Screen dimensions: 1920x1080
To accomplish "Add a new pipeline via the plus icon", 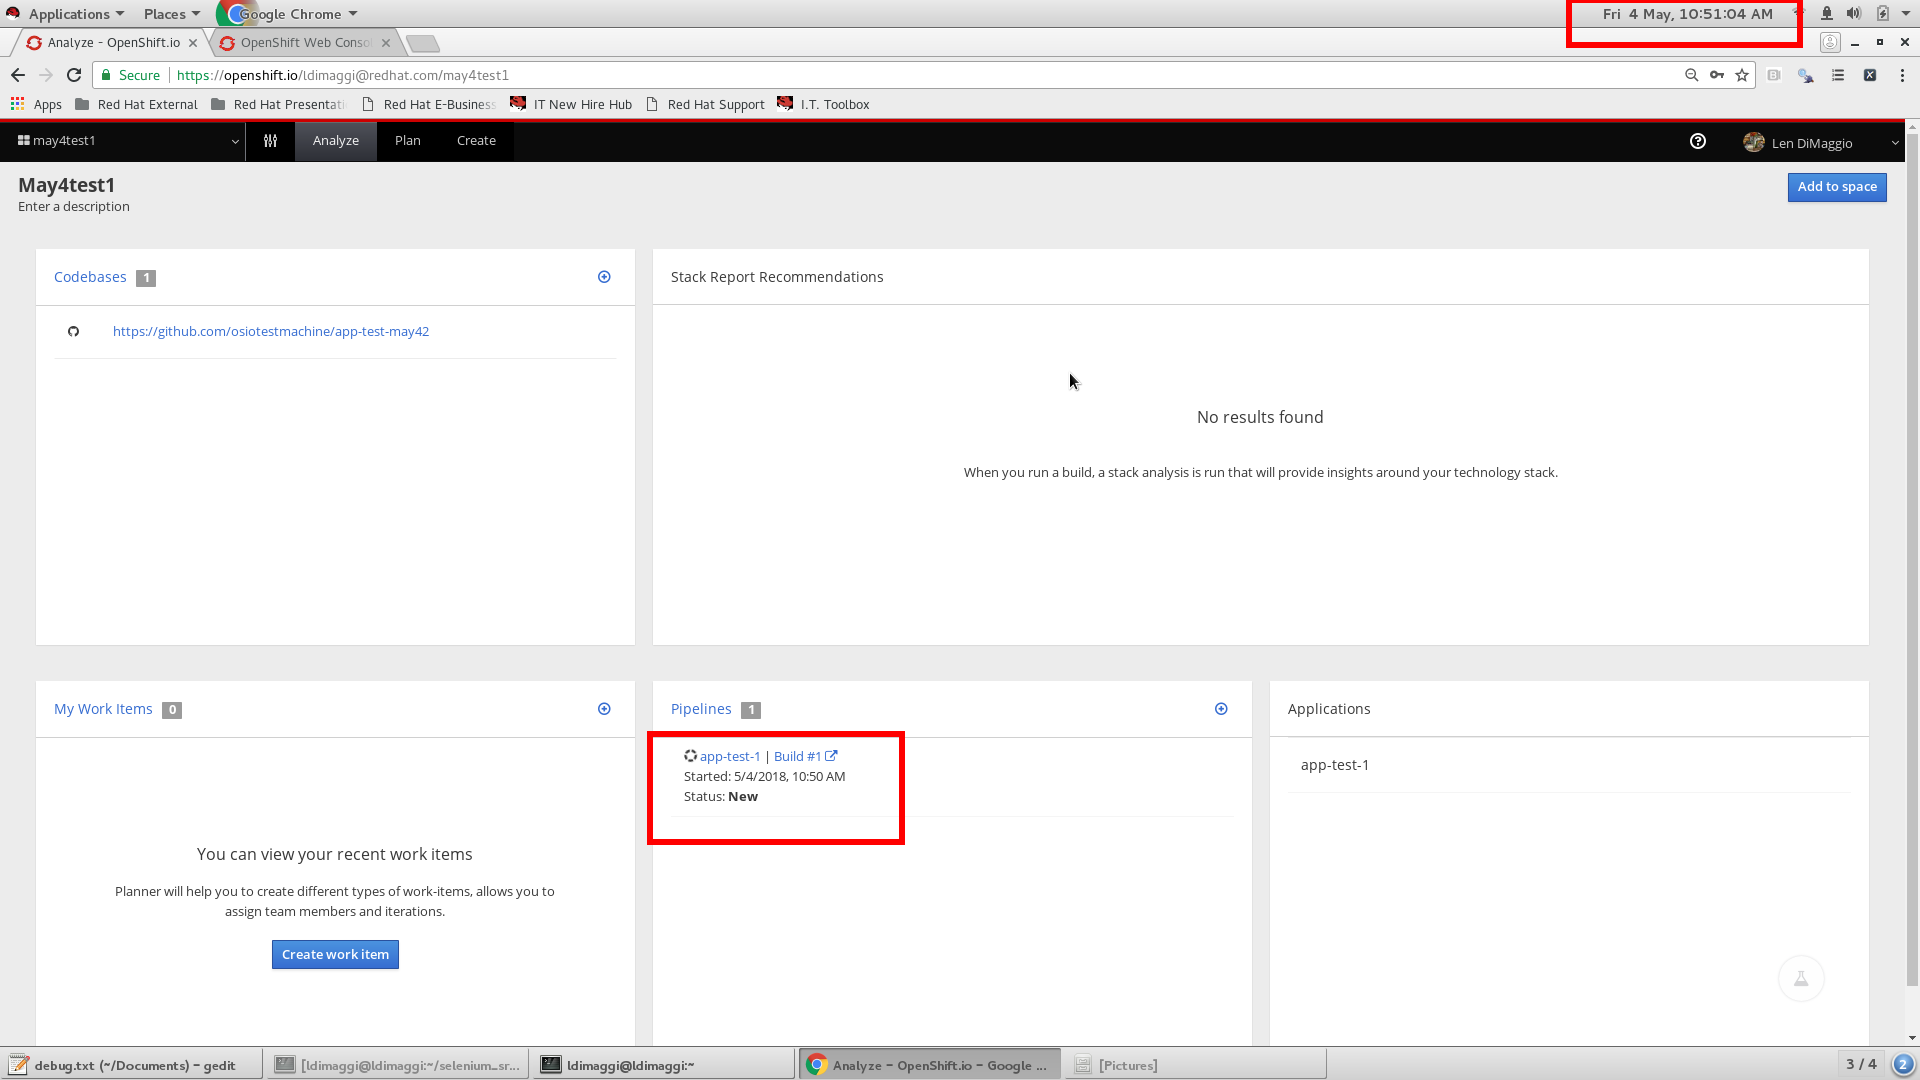I will pyautogui.click(x=1221, y=709).
